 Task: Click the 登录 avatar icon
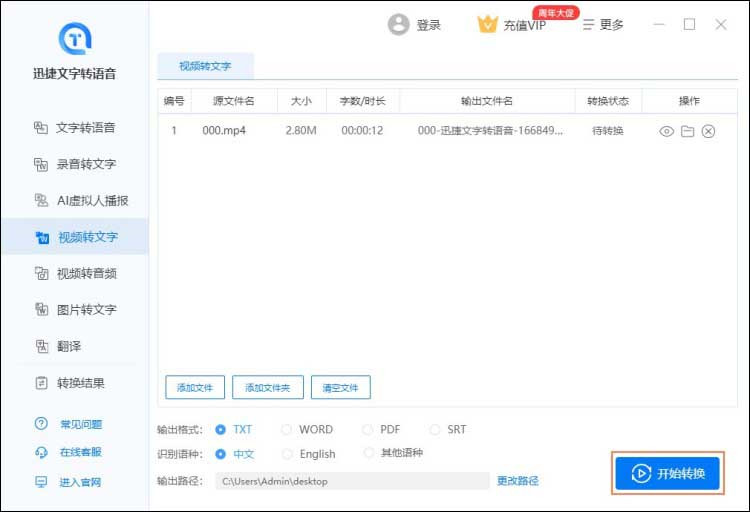click(398, 24)
